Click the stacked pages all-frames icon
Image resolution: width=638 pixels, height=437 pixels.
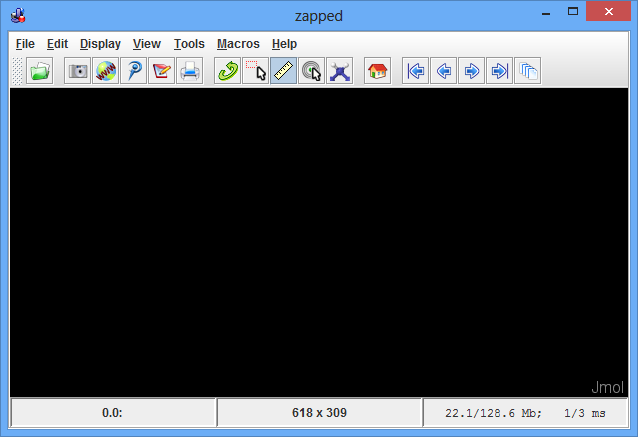tap(528, 71)
